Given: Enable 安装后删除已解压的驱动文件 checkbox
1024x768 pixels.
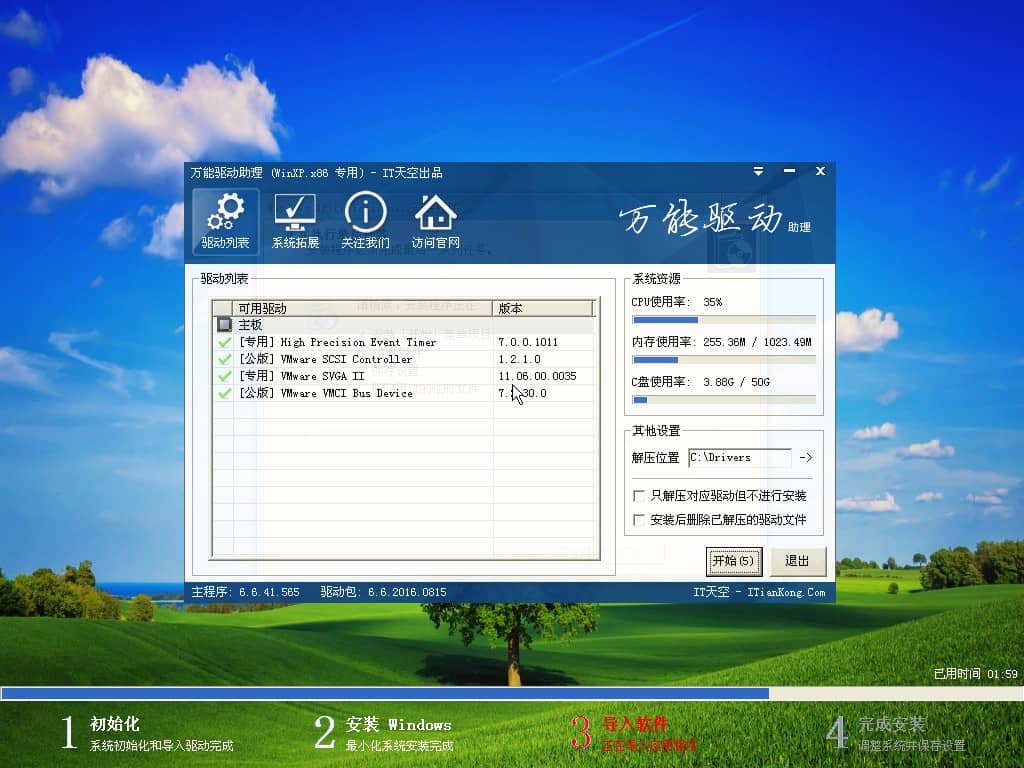Looking at the screenshot, I should click(640, 519).
